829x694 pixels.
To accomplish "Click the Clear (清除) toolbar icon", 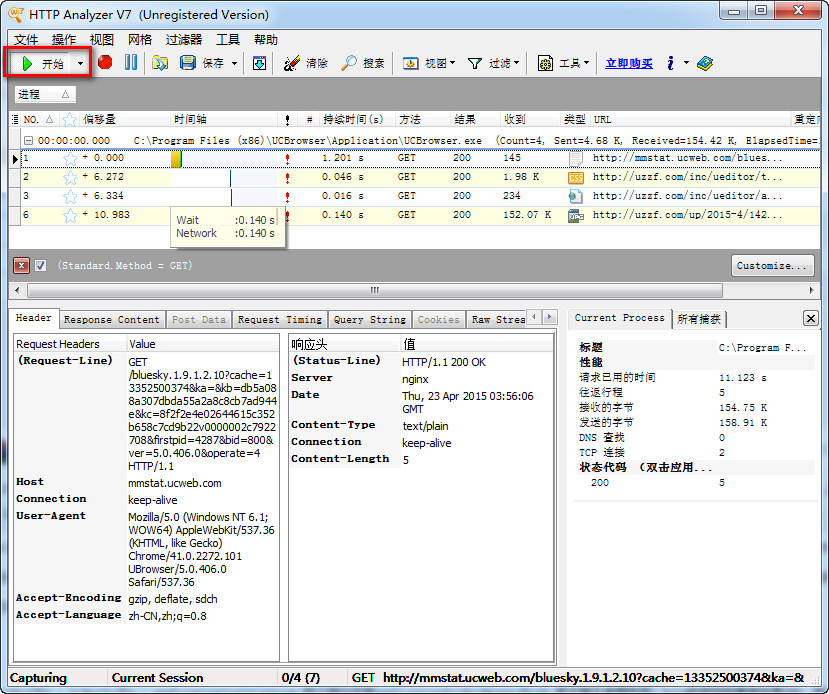I will pos(292,63).
